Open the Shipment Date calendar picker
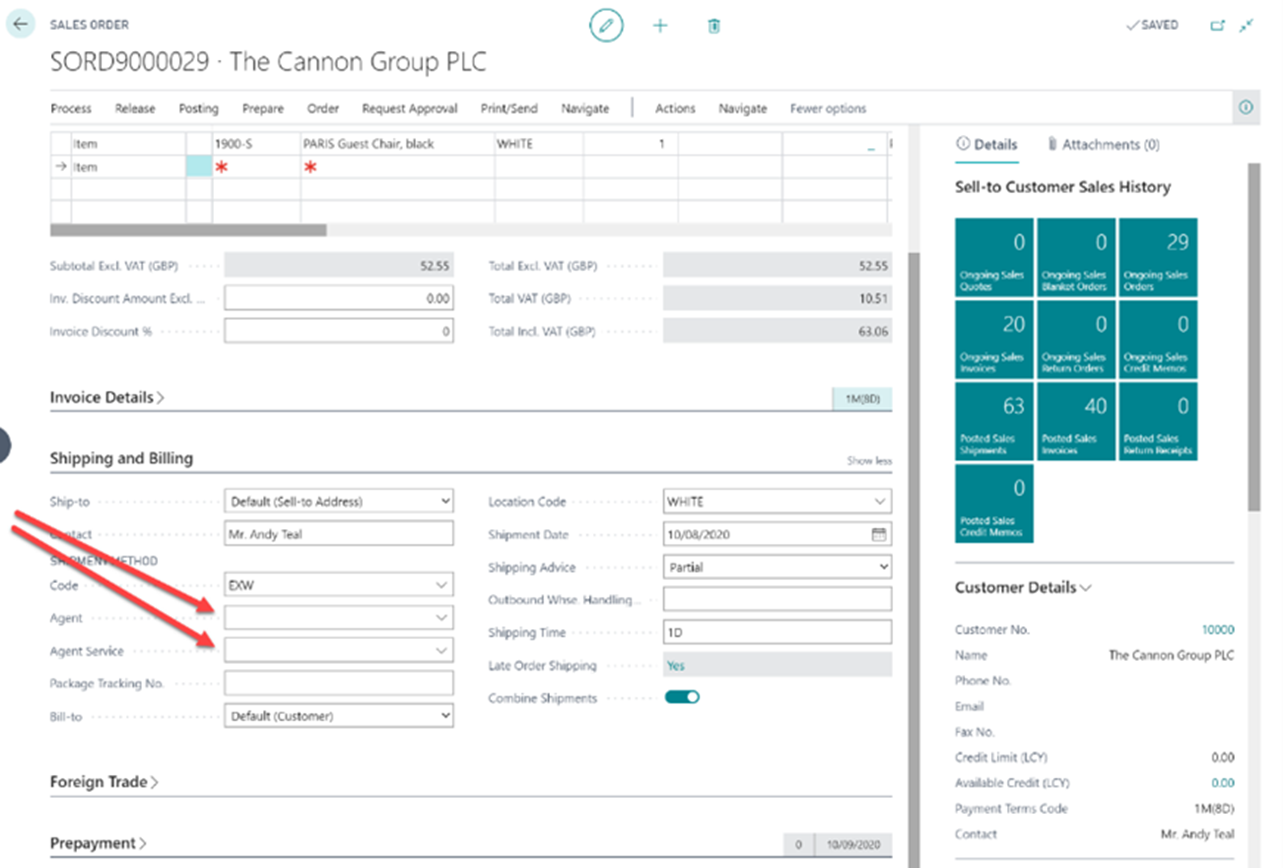 tap(879, 535)
